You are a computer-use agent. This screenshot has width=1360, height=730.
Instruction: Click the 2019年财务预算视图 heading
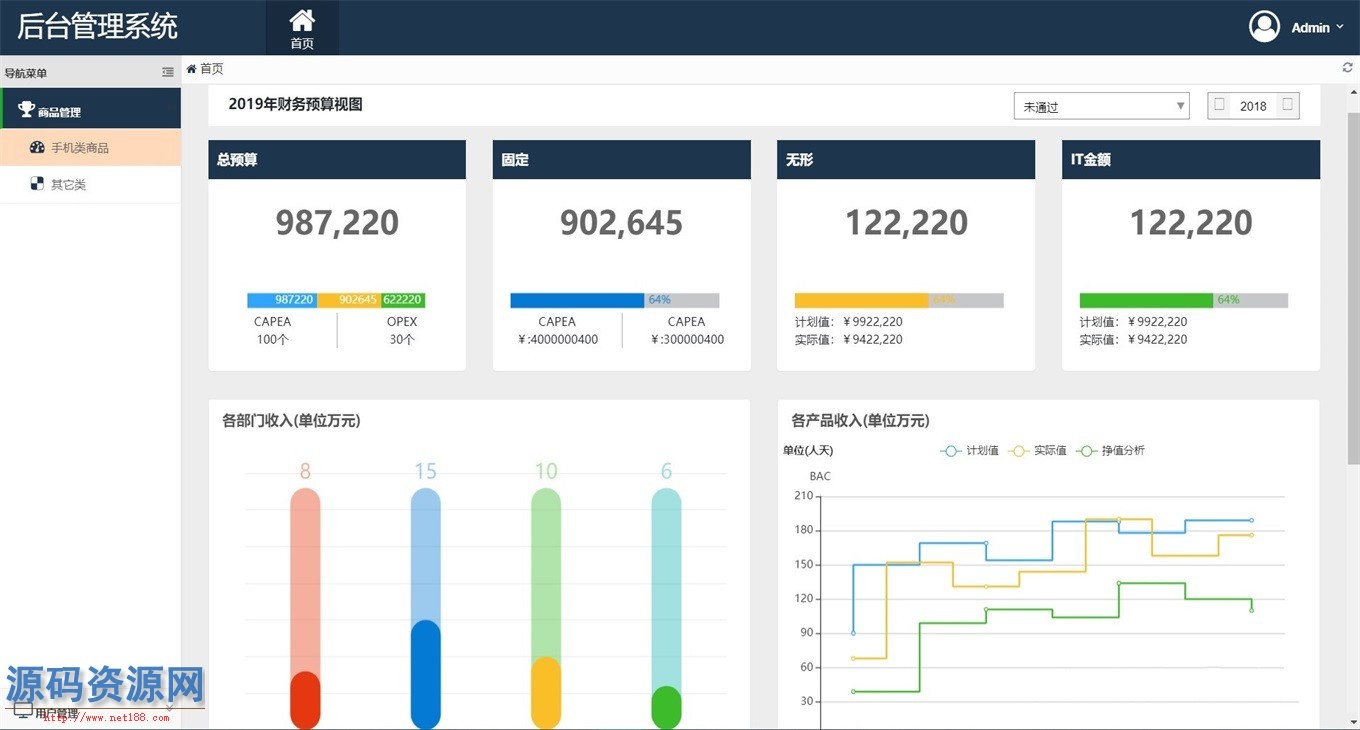coord(295,104)
